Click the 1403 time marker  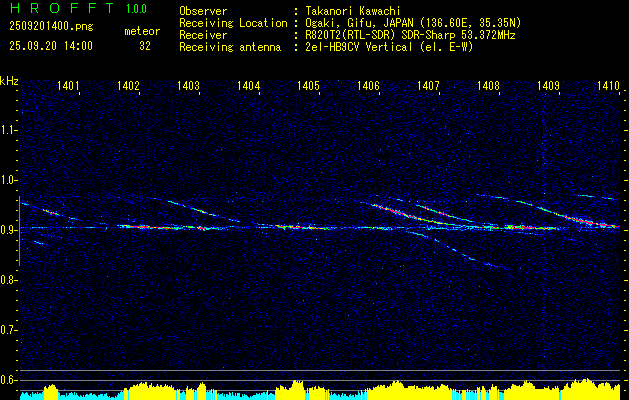click(188, 85)
